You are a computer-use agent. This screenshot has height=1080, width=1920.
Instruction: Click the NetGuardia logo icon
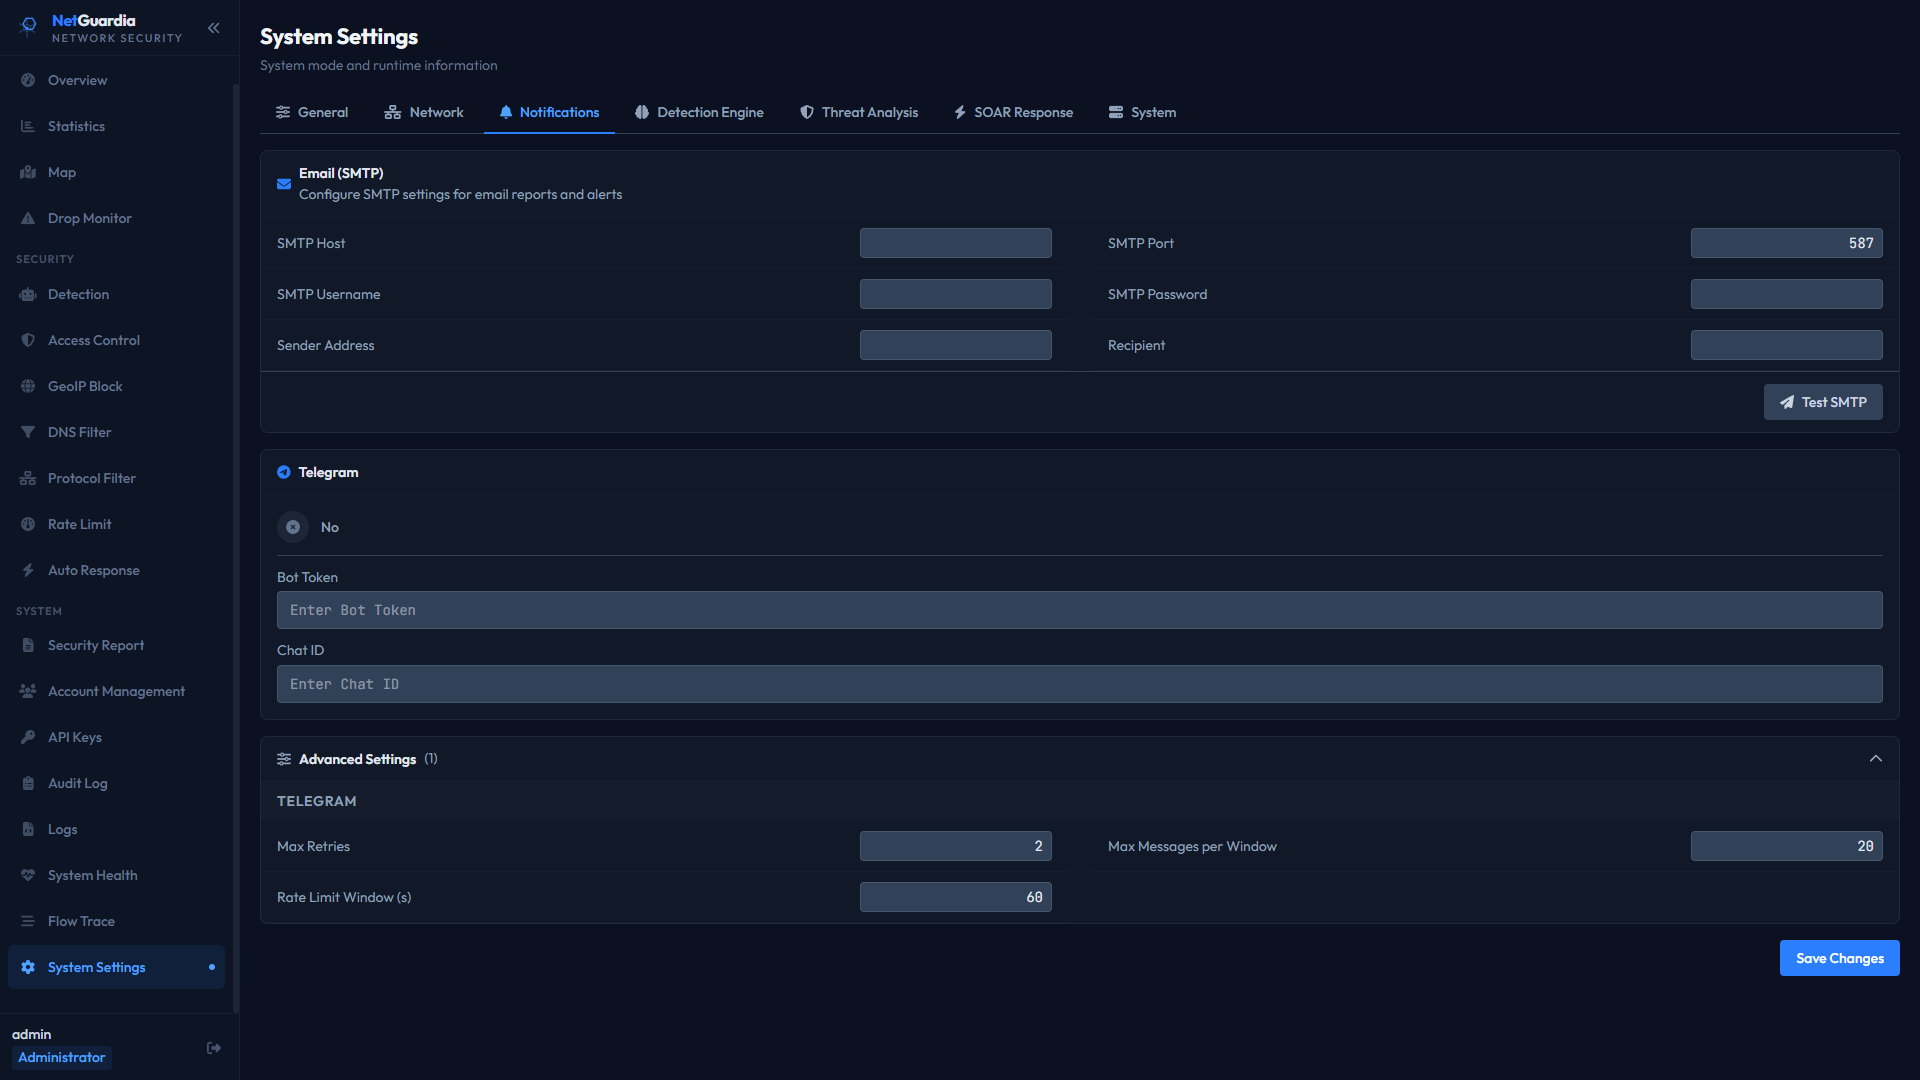pyautogui.click(x=29, y=27)
